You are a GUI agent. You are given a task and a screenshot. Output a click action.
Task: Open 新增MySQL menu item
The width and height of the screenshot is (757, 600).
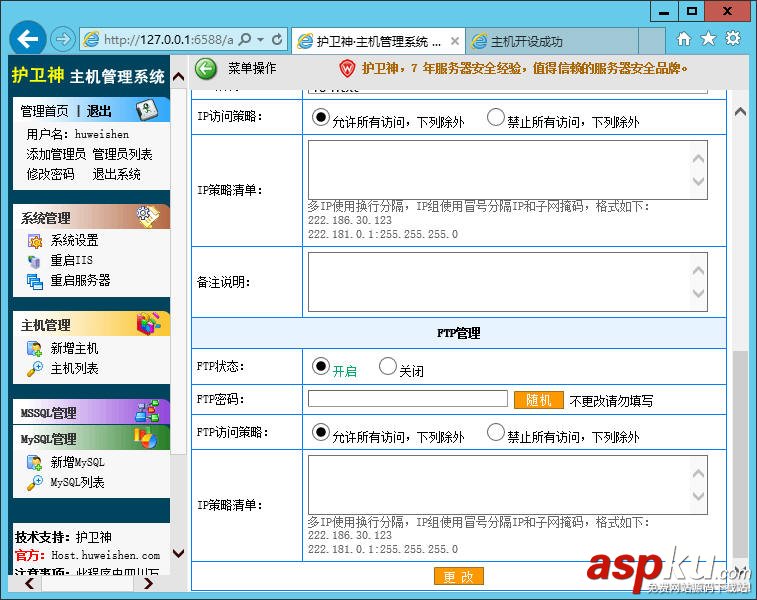pyautogui.click(x=77, y=462)
